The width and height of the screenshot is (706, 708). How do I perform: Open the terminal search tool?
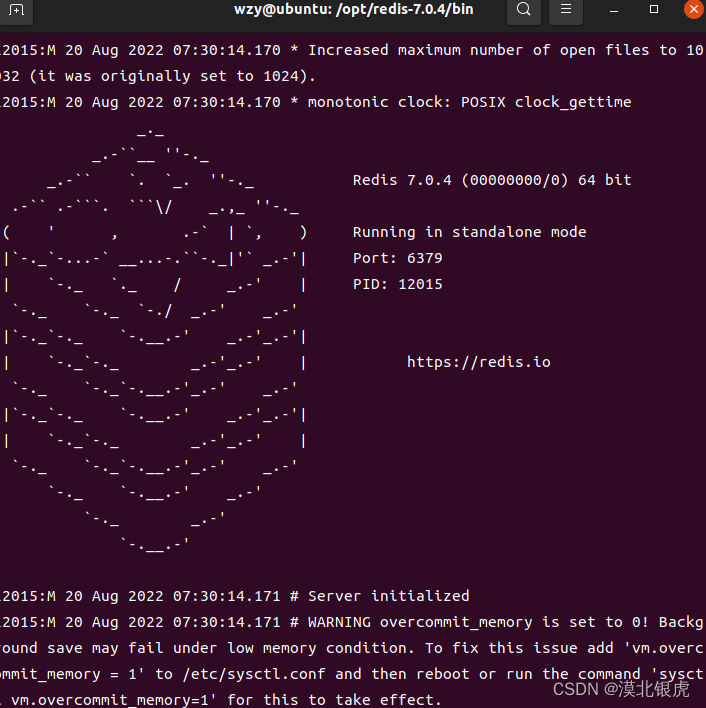click(x=524, y=9)
